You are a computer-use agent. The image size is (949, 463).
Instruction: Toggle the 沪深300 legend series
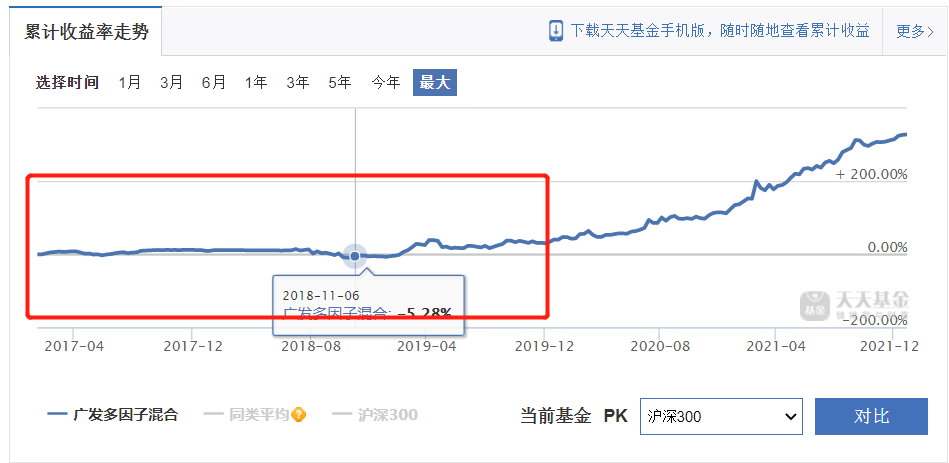pos(375,415)
